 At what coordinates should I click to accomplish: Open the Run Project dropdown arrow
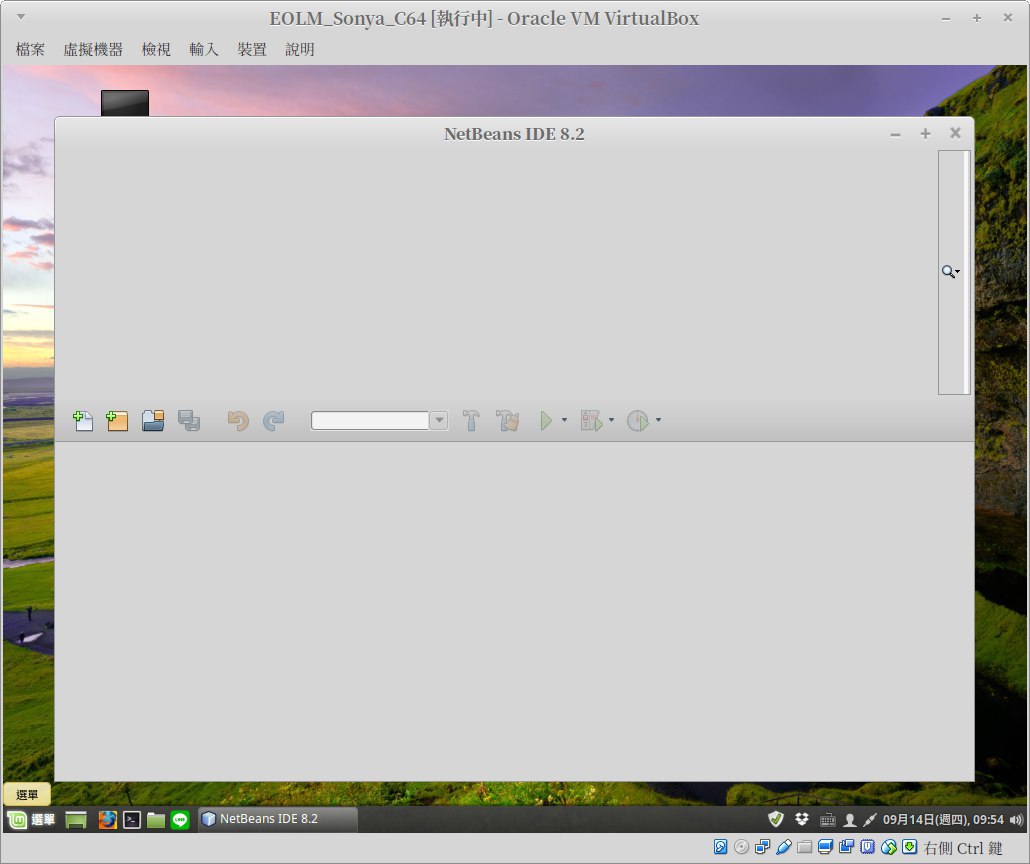(x=564, y=420)
